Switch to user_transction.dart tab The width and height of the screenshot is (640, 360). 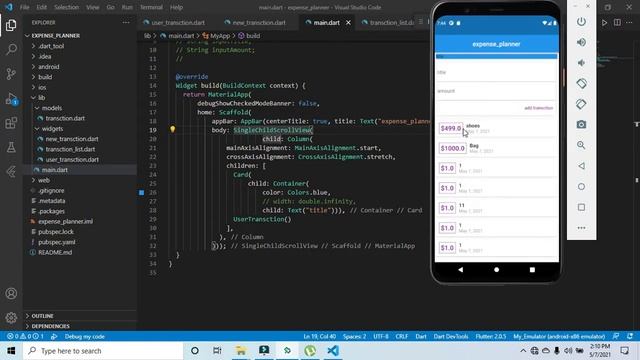point(178,23)
